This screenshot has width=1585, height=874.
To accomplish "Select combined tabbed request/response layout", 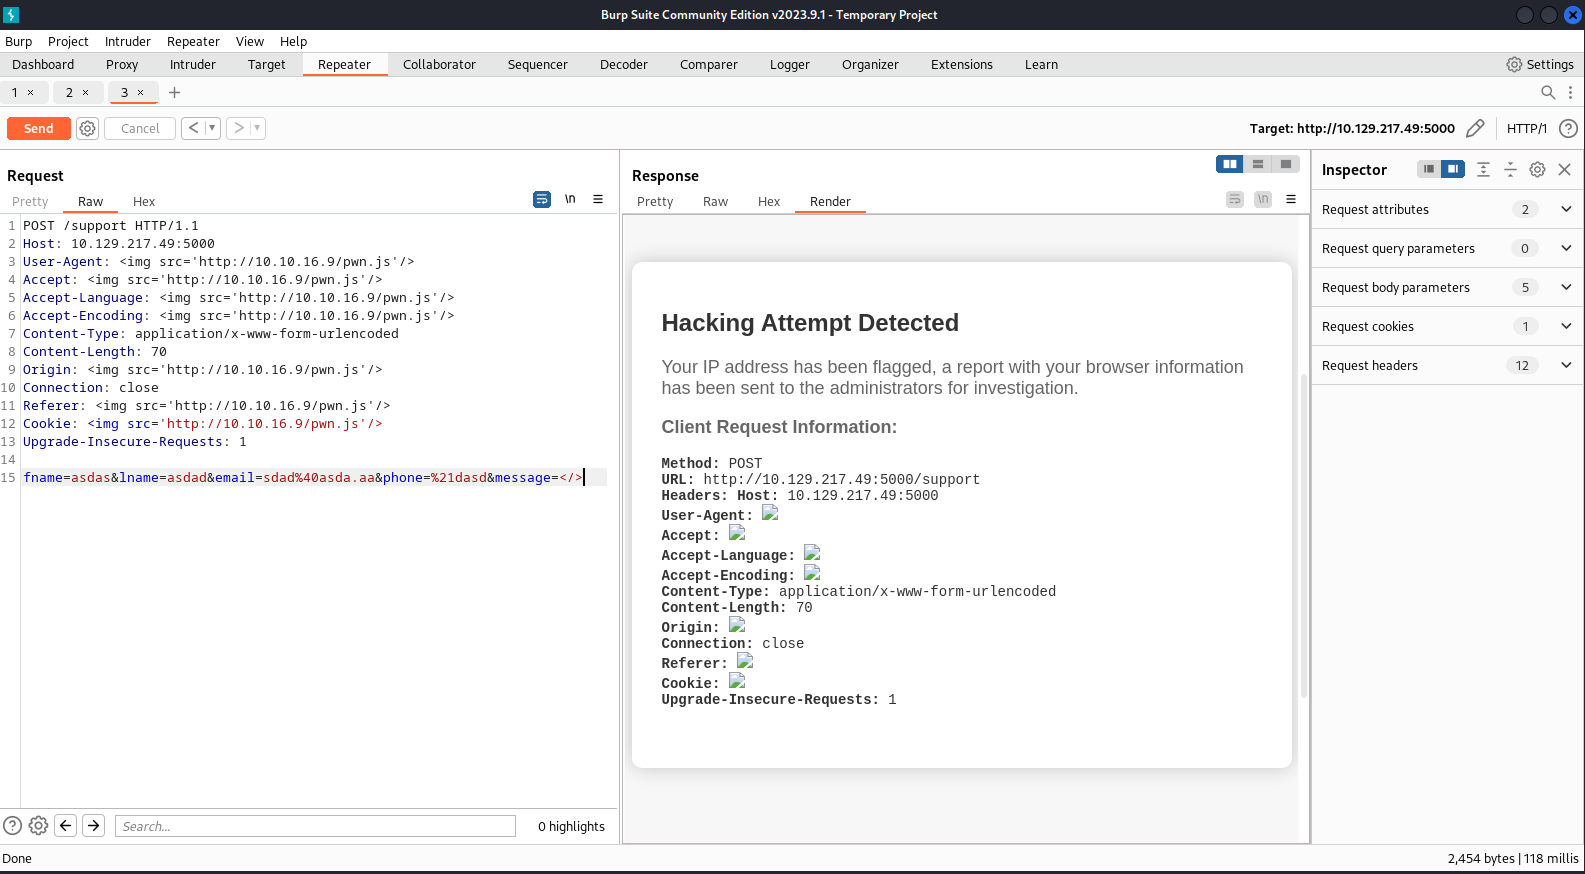I will tap(1286, 164).
